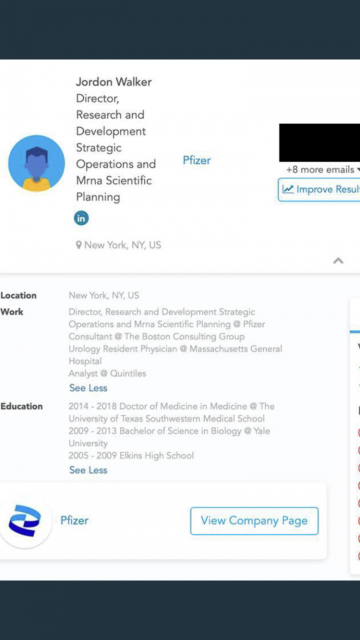Image resolution: width=360 pixels, height=640 pixels.
Task: Click the View Company Page button
Action: pos(254,521)
